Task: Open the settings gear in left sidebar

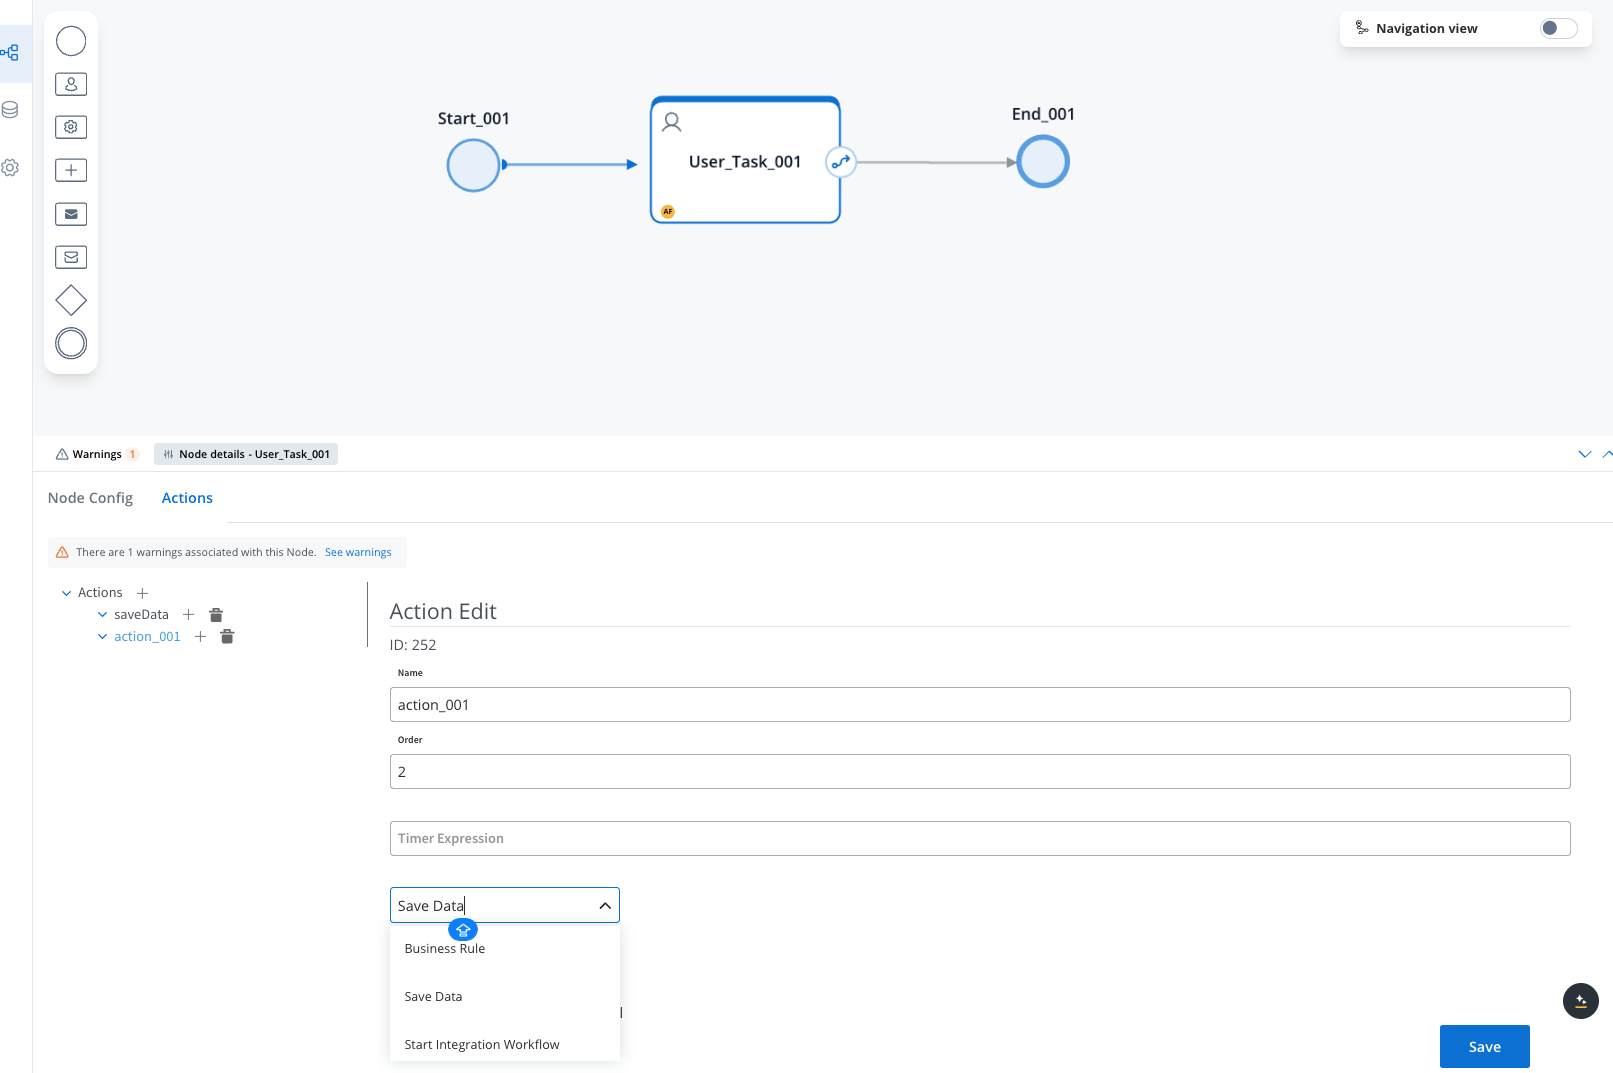Action: click(x=10, y=168)
